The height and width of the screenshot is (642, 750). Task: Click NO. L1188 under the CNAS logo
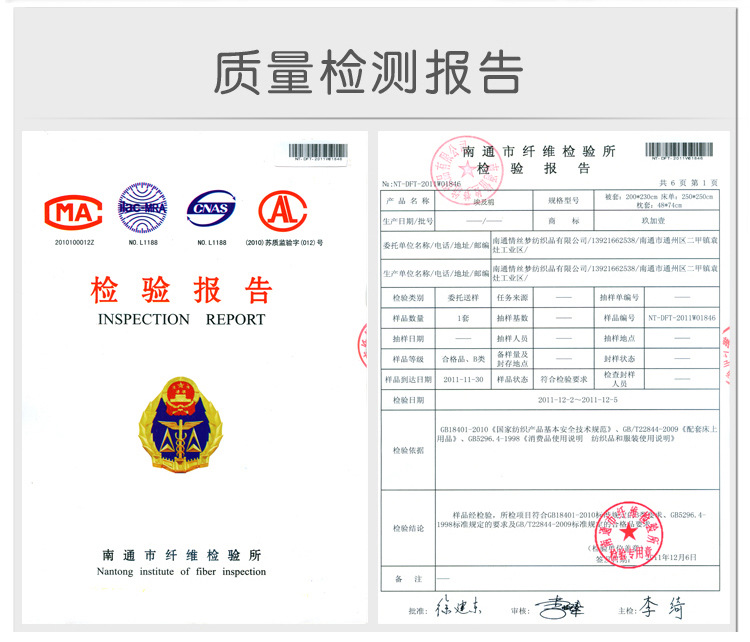pos(212,243)
